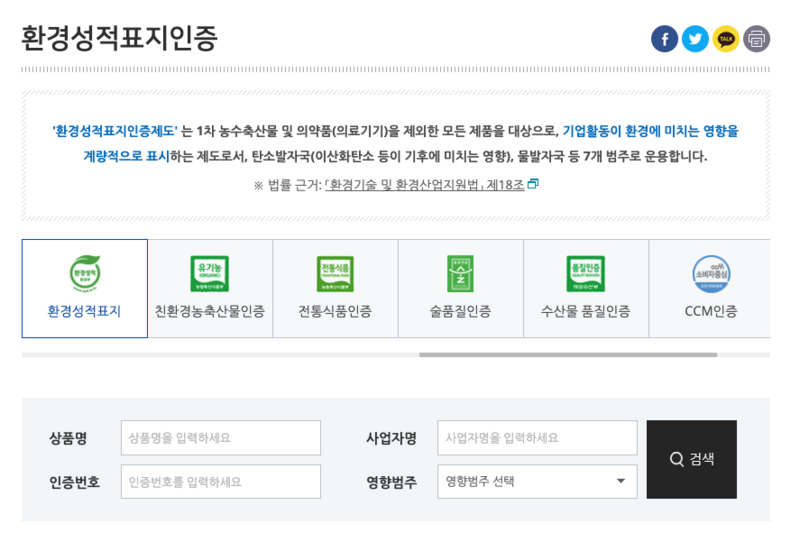
Task: Select the 술품질인증 badge icon
Action: pyautogui.click(x=460, y=273)
